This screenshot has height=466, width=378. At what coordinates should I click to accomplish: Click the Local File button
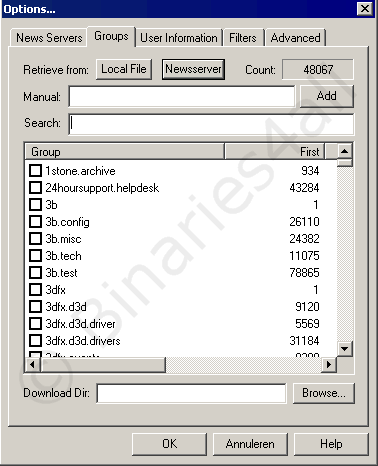coord(124,69)
